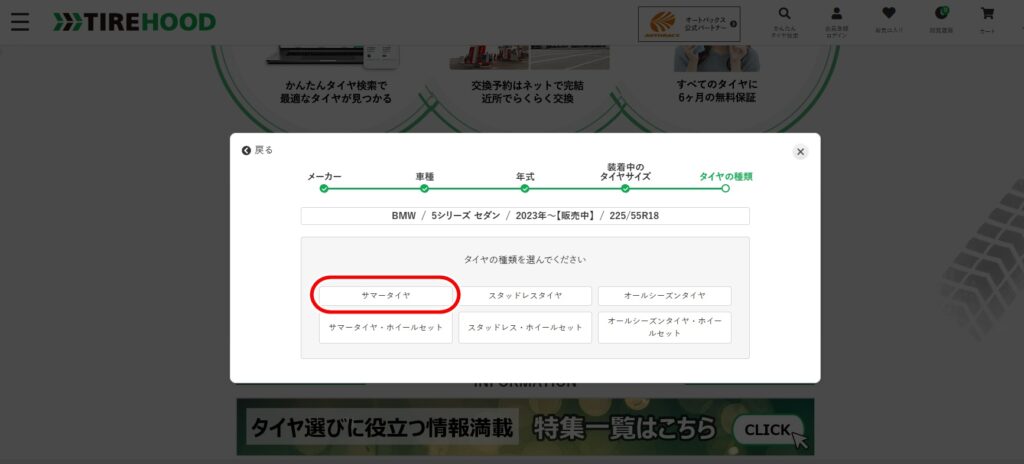Go back using the 戻る link
The height and width of the screenshot is (464, 1024).
(x=257, y=150)
